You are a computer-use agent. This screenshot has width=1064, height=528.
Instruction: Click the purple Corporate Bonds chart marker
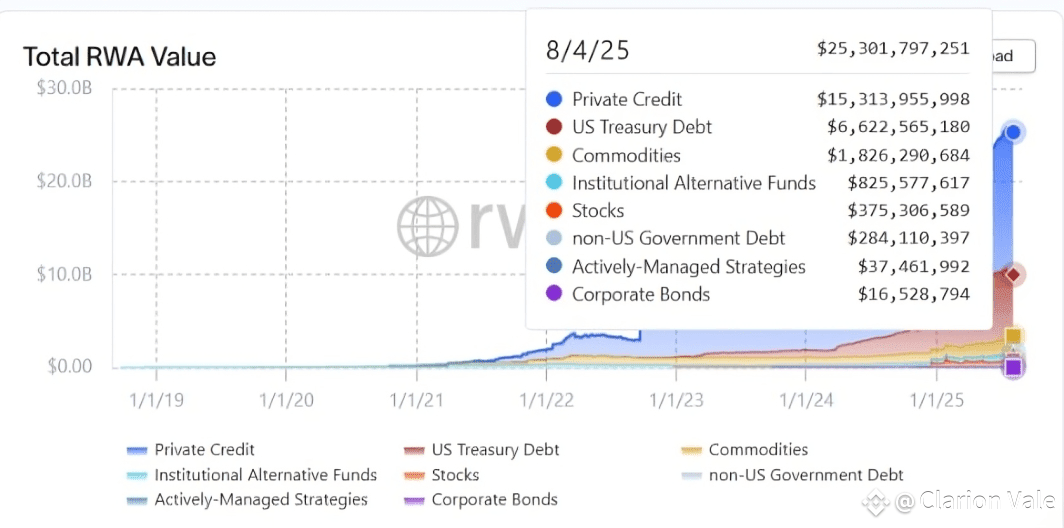pyautogui.click(x=1013, y=367)
